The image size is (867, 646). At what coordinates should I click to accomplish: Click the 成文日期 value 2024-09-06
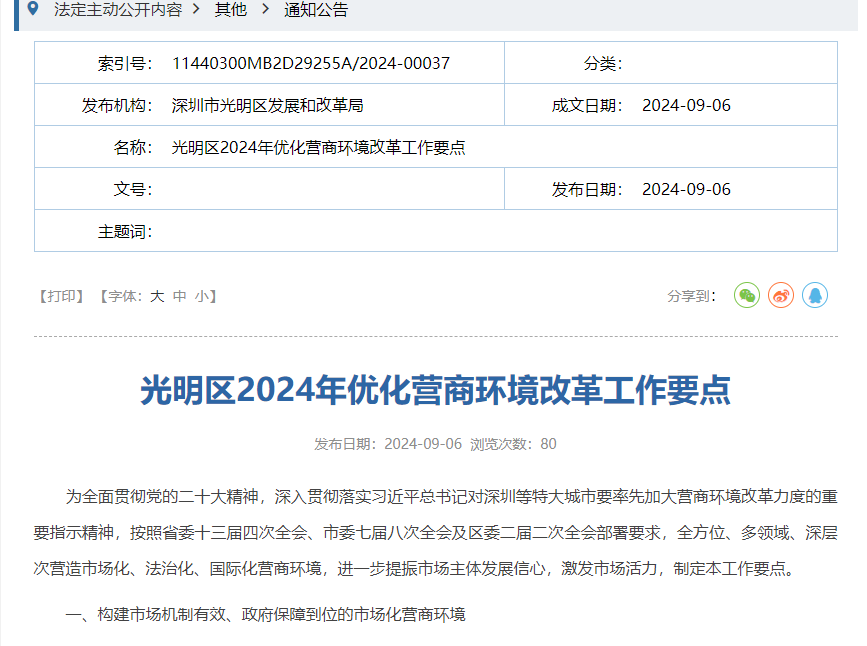(686, 105)
